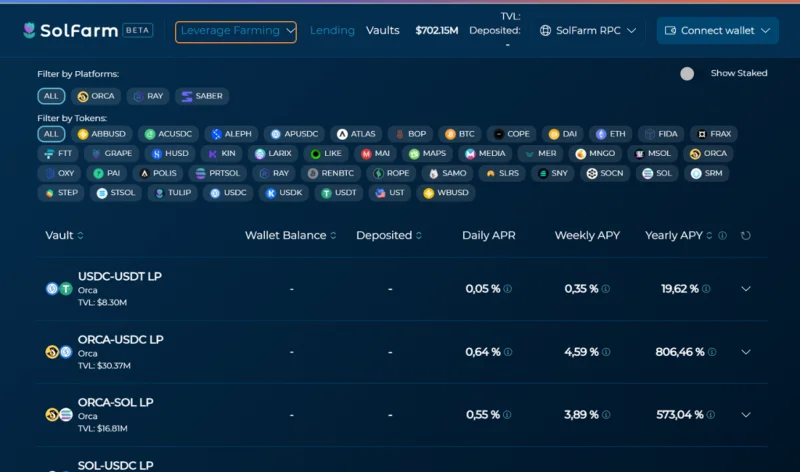Select the USDT token filter
Viewport: 800px width, 472px height.
click(338, 193)
